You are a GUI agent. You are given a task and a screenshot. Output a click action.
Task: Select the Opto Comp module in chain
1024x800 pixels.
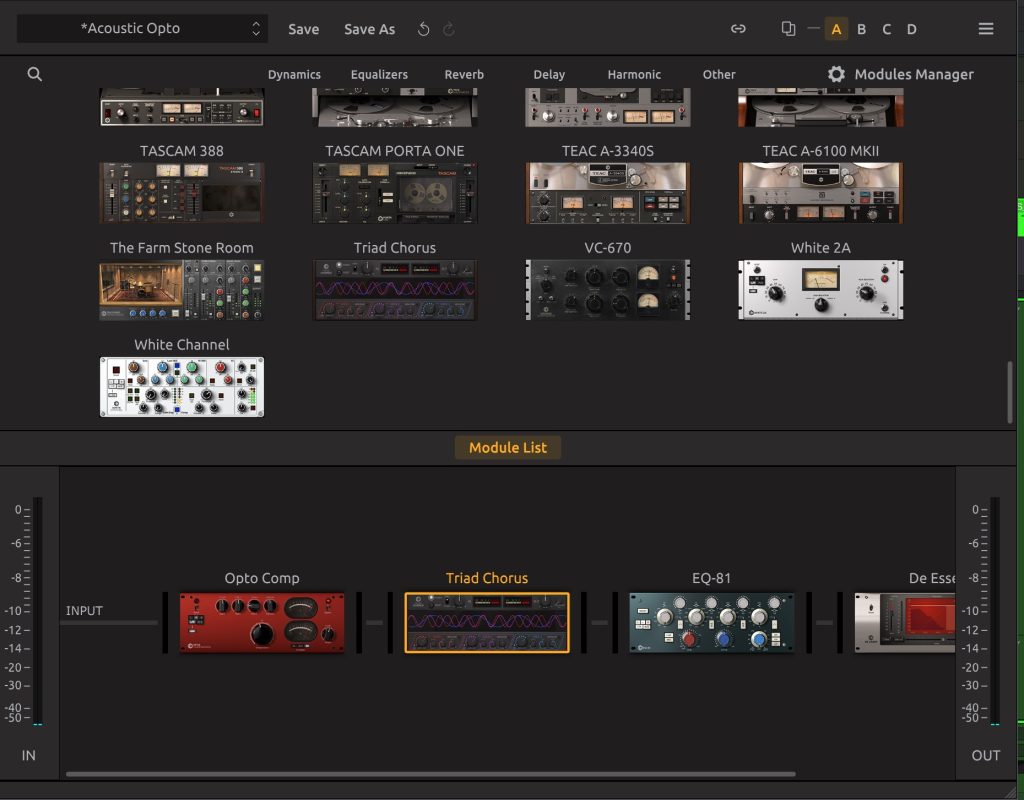[x=262, y=622]
